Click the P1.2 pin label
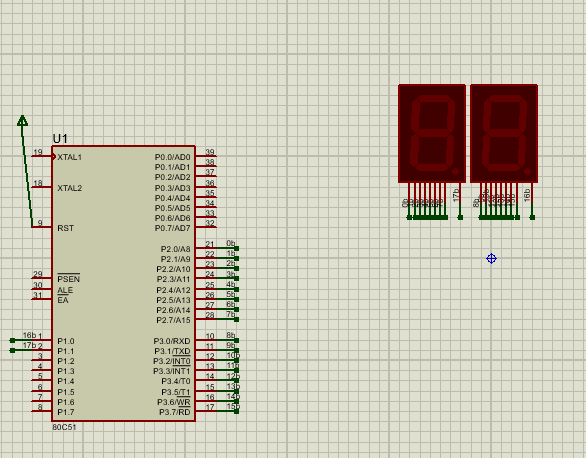The height and width of the screenshot is (458, 586). [66, 362]
